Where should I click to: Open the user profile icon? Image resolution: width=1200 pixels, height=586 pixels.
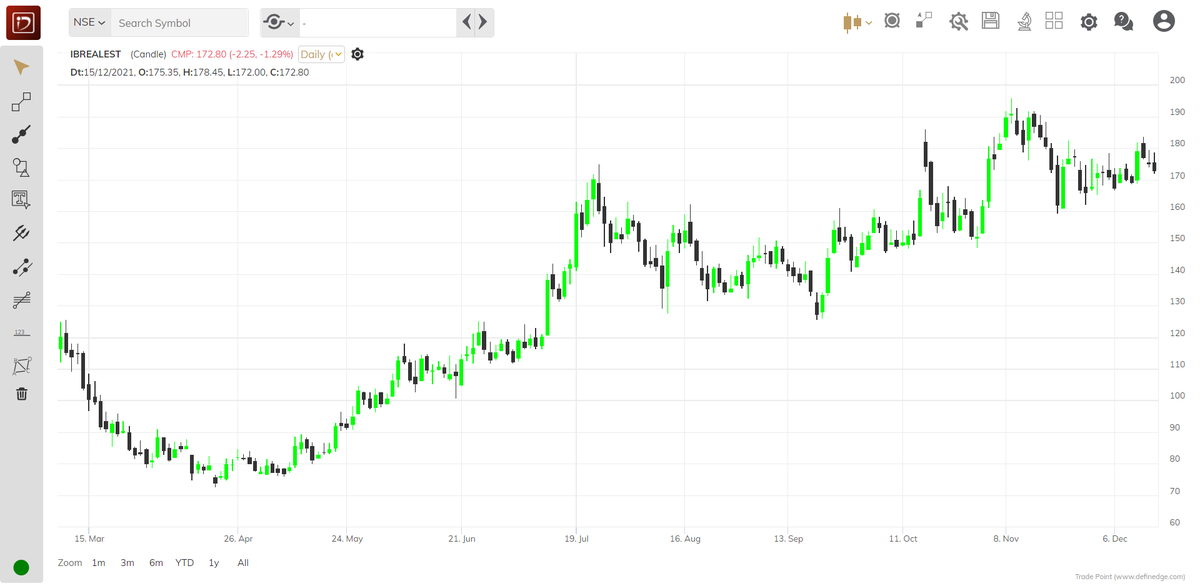[1165, 20]
